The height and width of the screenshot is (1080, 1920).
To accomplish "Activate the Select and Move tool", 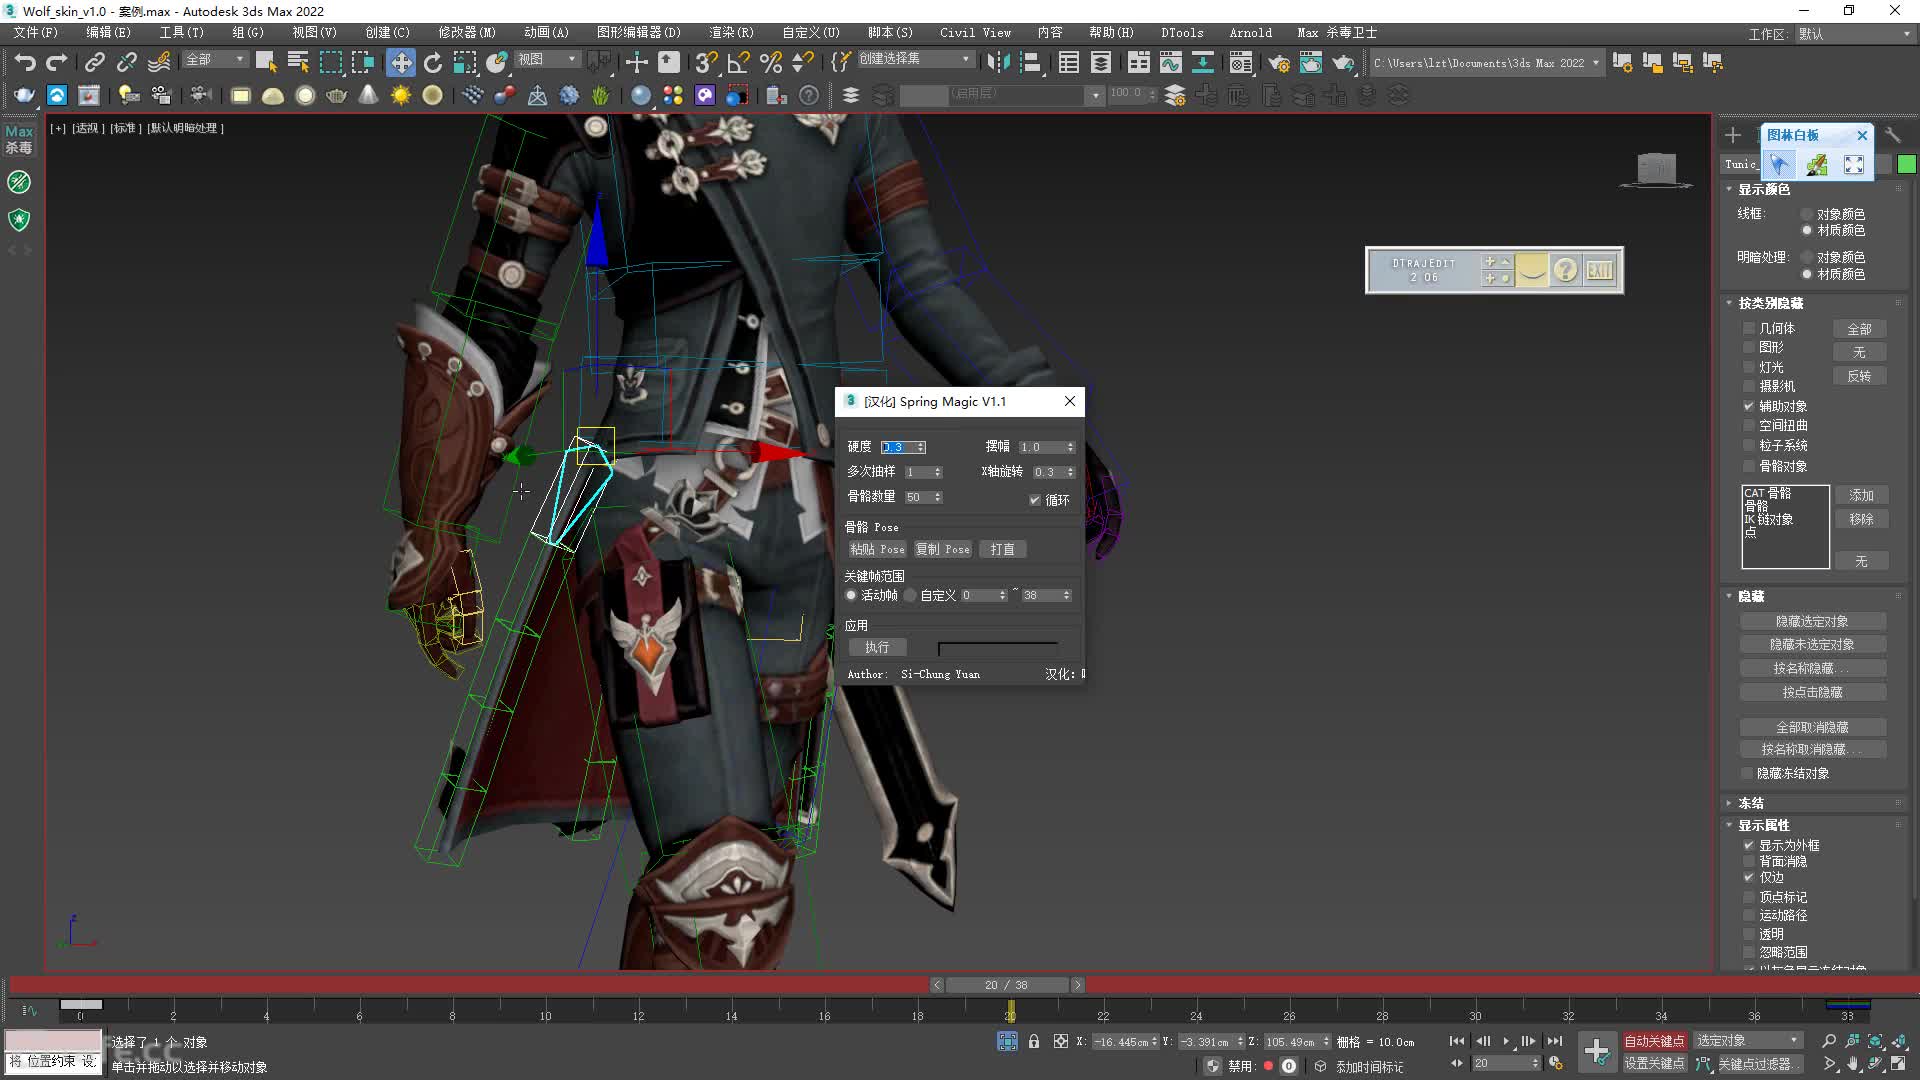I will pos(401,63).
